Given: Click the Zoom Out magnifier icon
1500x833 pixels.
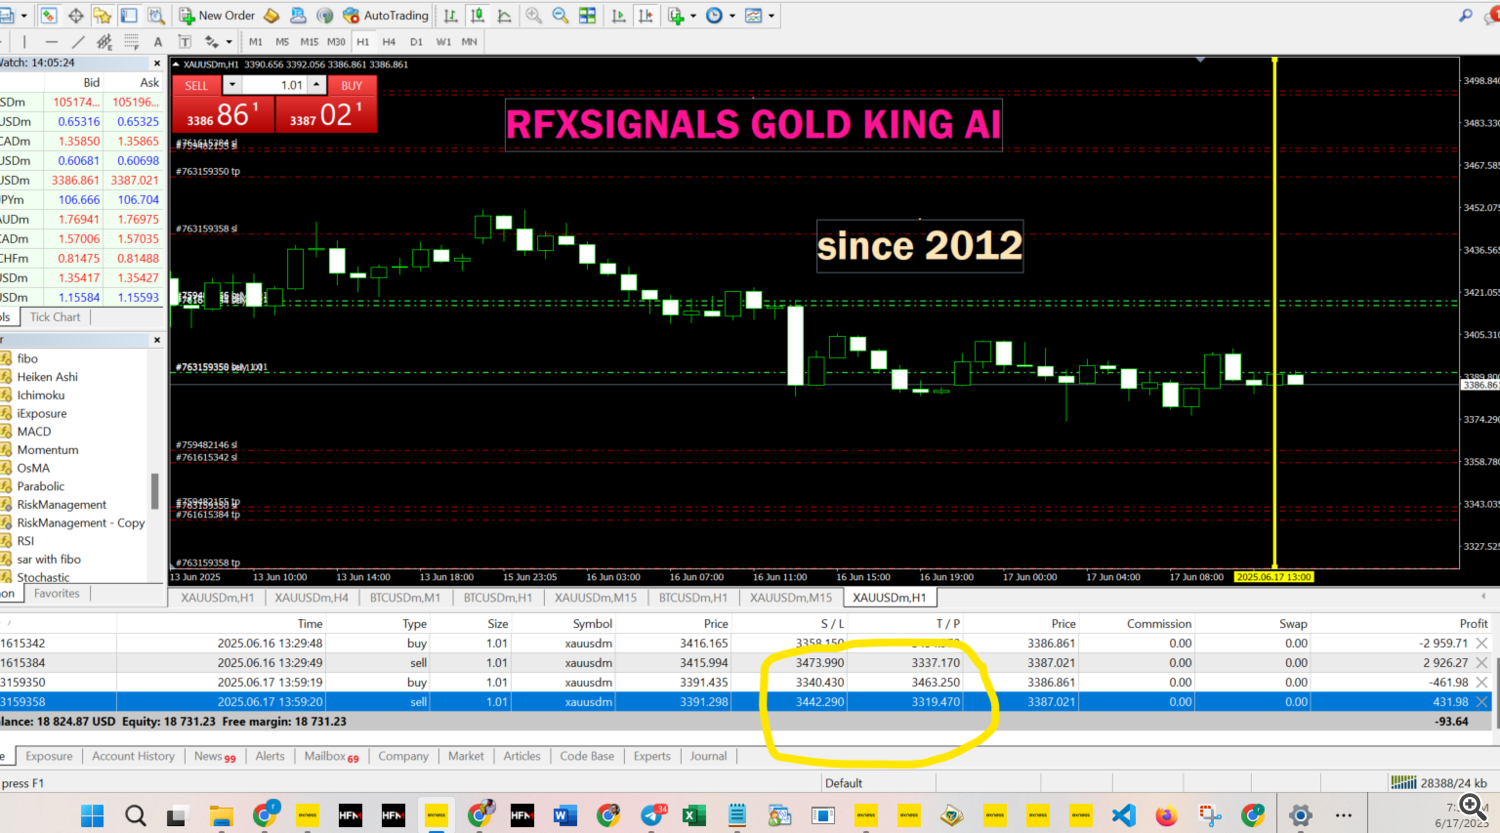Looking at the screenshot, I should point(560,16).
